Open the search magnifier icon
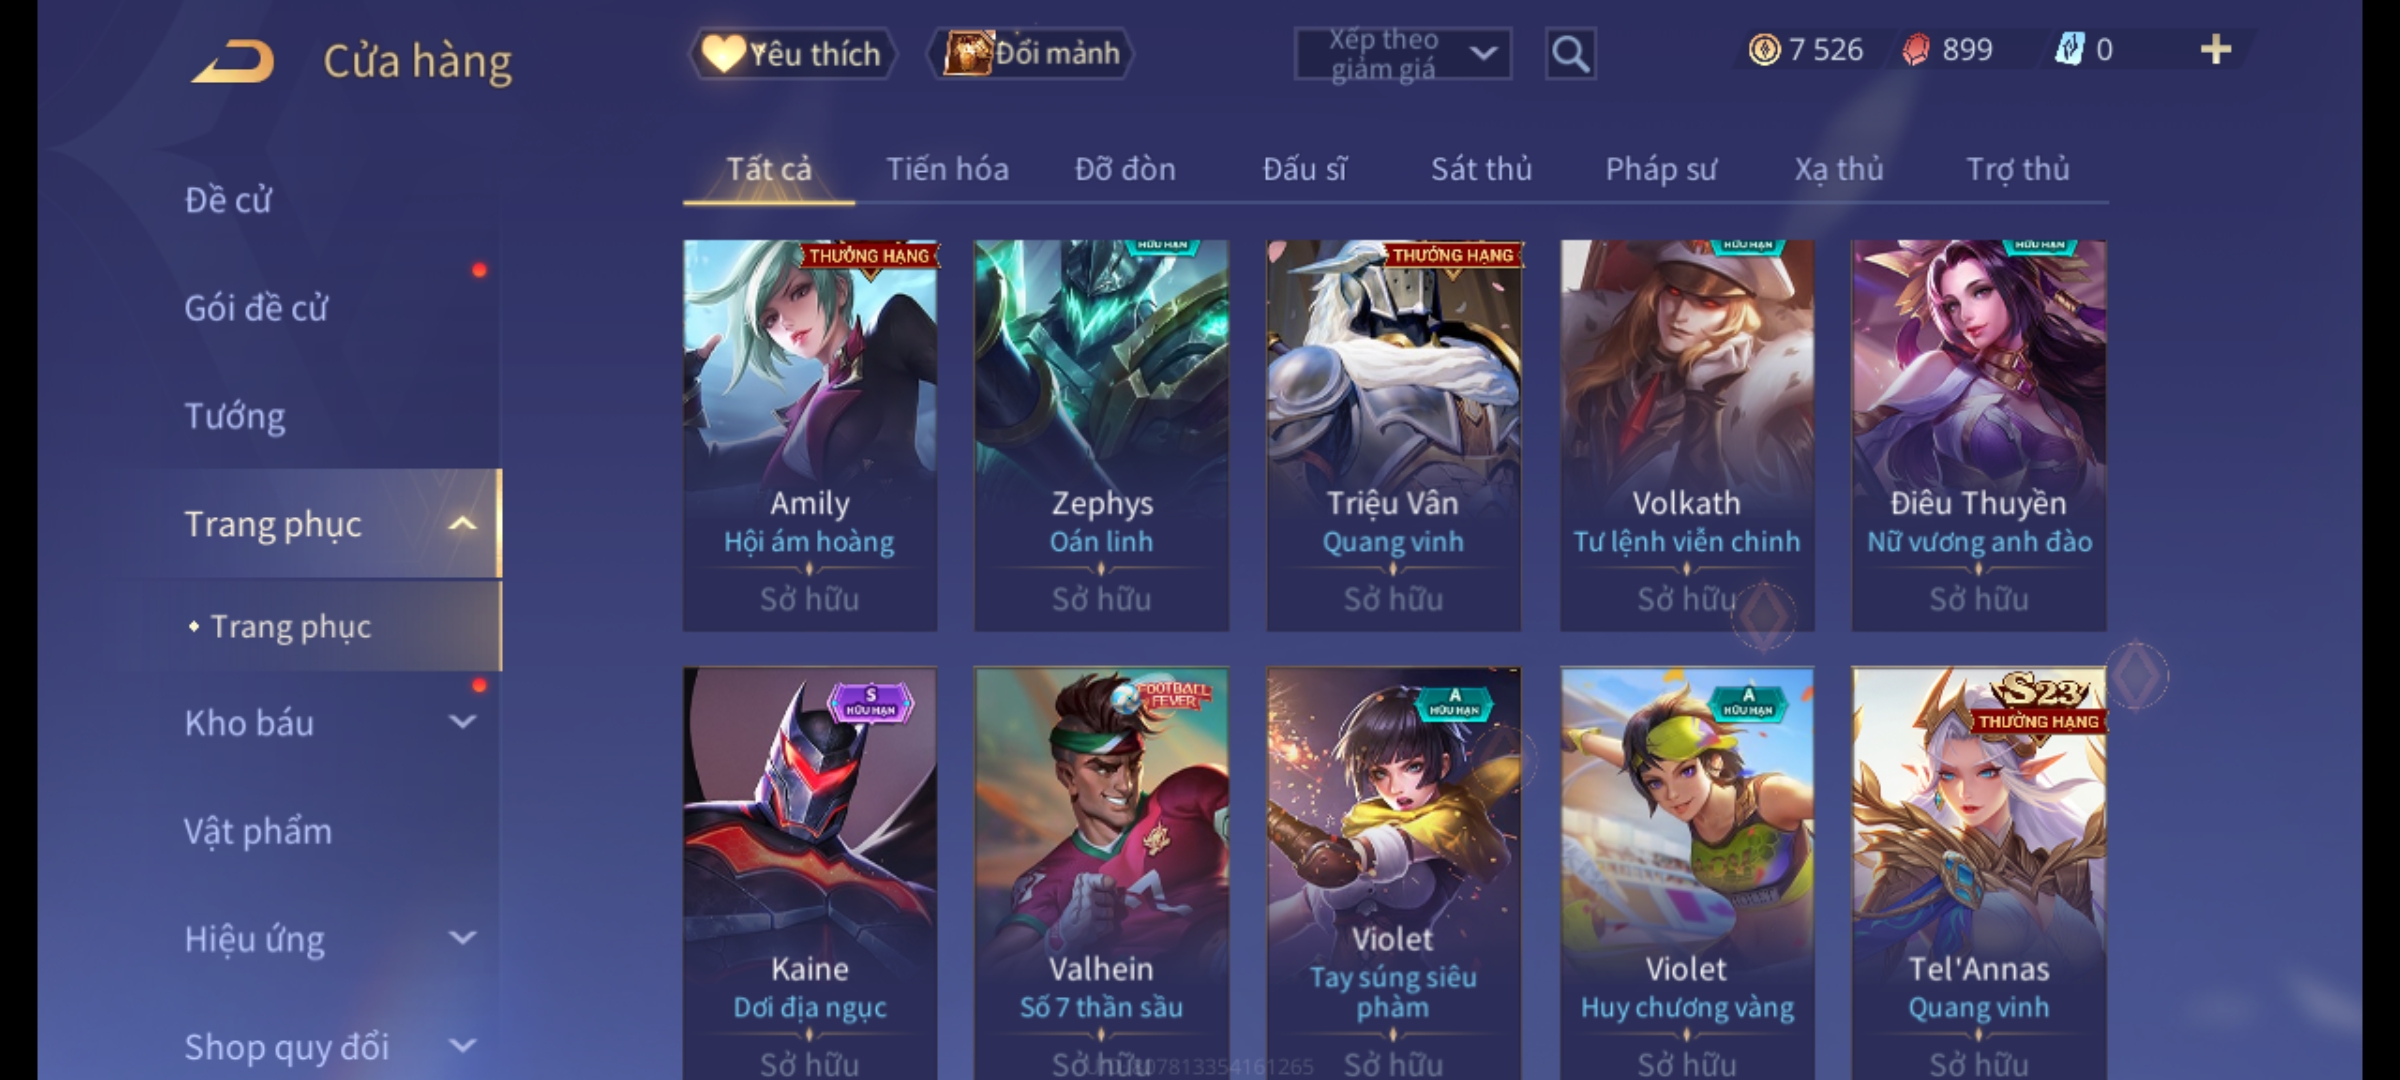The height and width of the screenshot is (1080, 2400). click(1570, 54)
